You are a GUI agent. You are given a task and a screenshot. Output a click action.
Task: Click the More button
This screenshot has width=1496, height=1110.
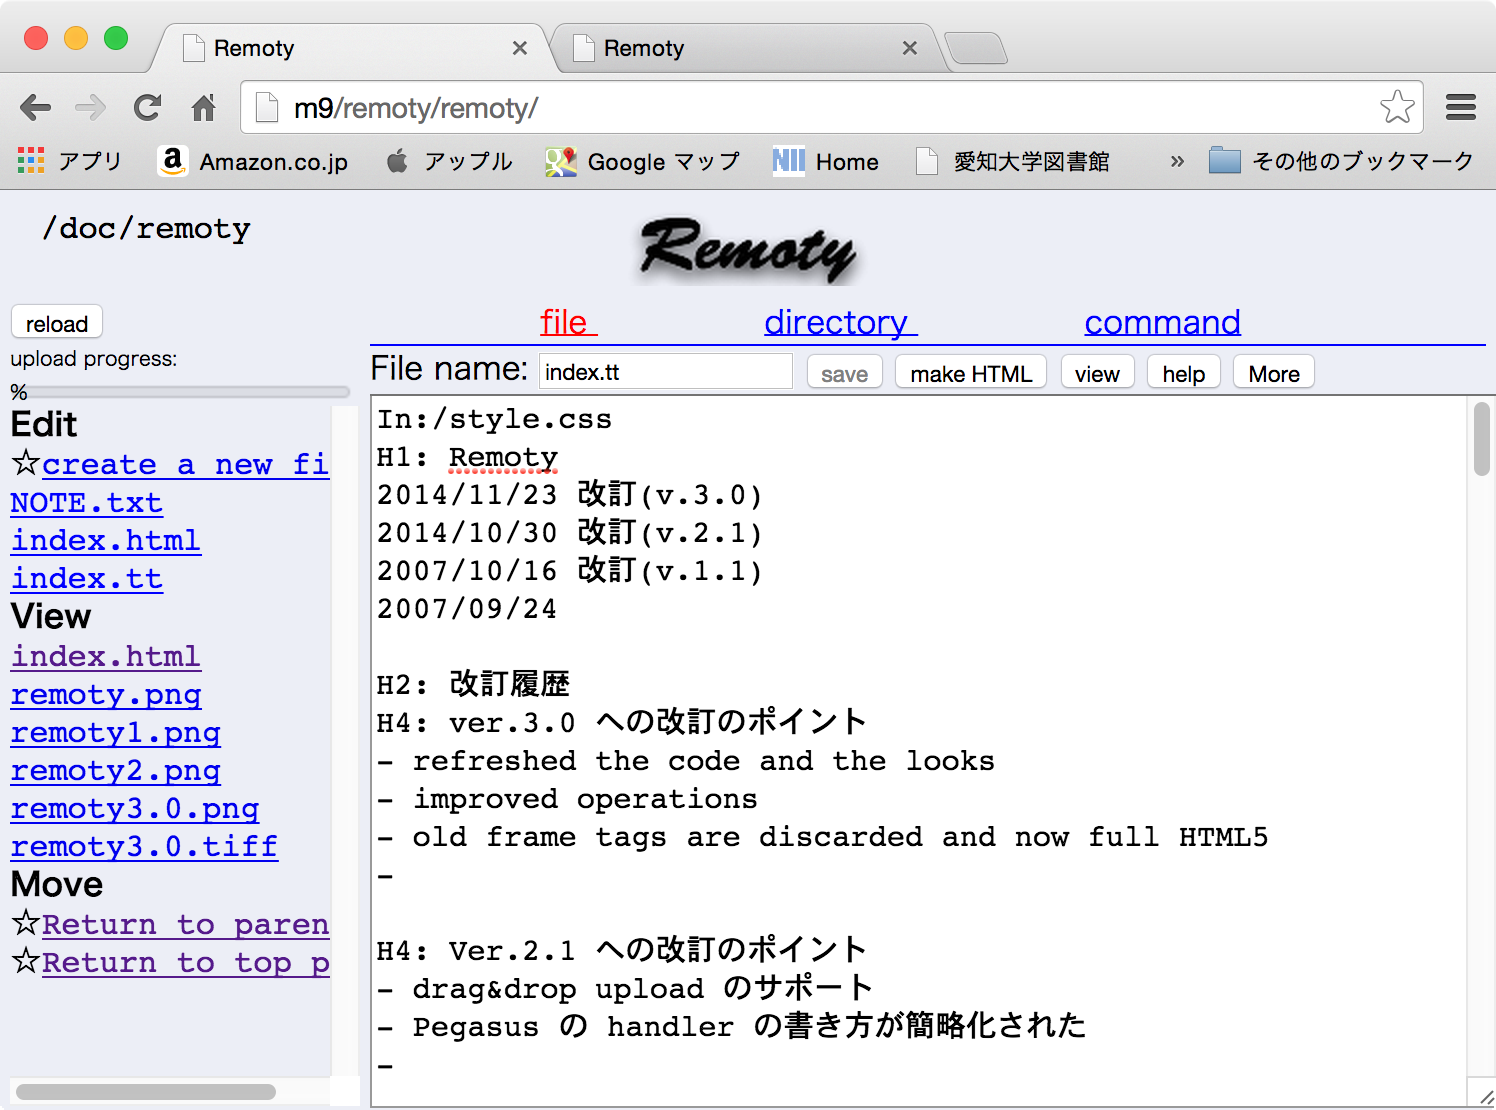[x=1274, y=373]
